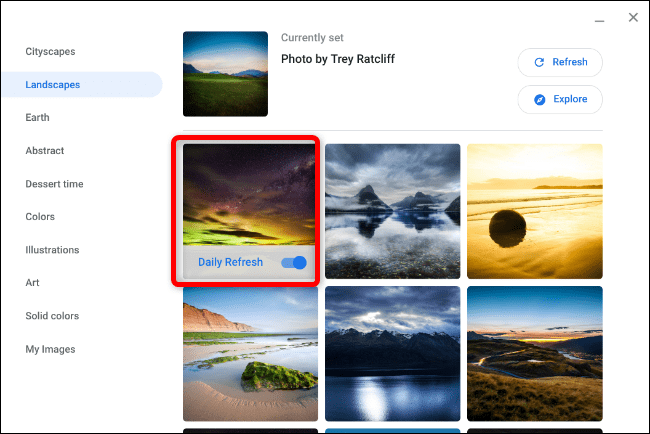Toggle the Daily Refresh switch
The height and width of the screenshot is (434, 650).
tap(294, 262)
